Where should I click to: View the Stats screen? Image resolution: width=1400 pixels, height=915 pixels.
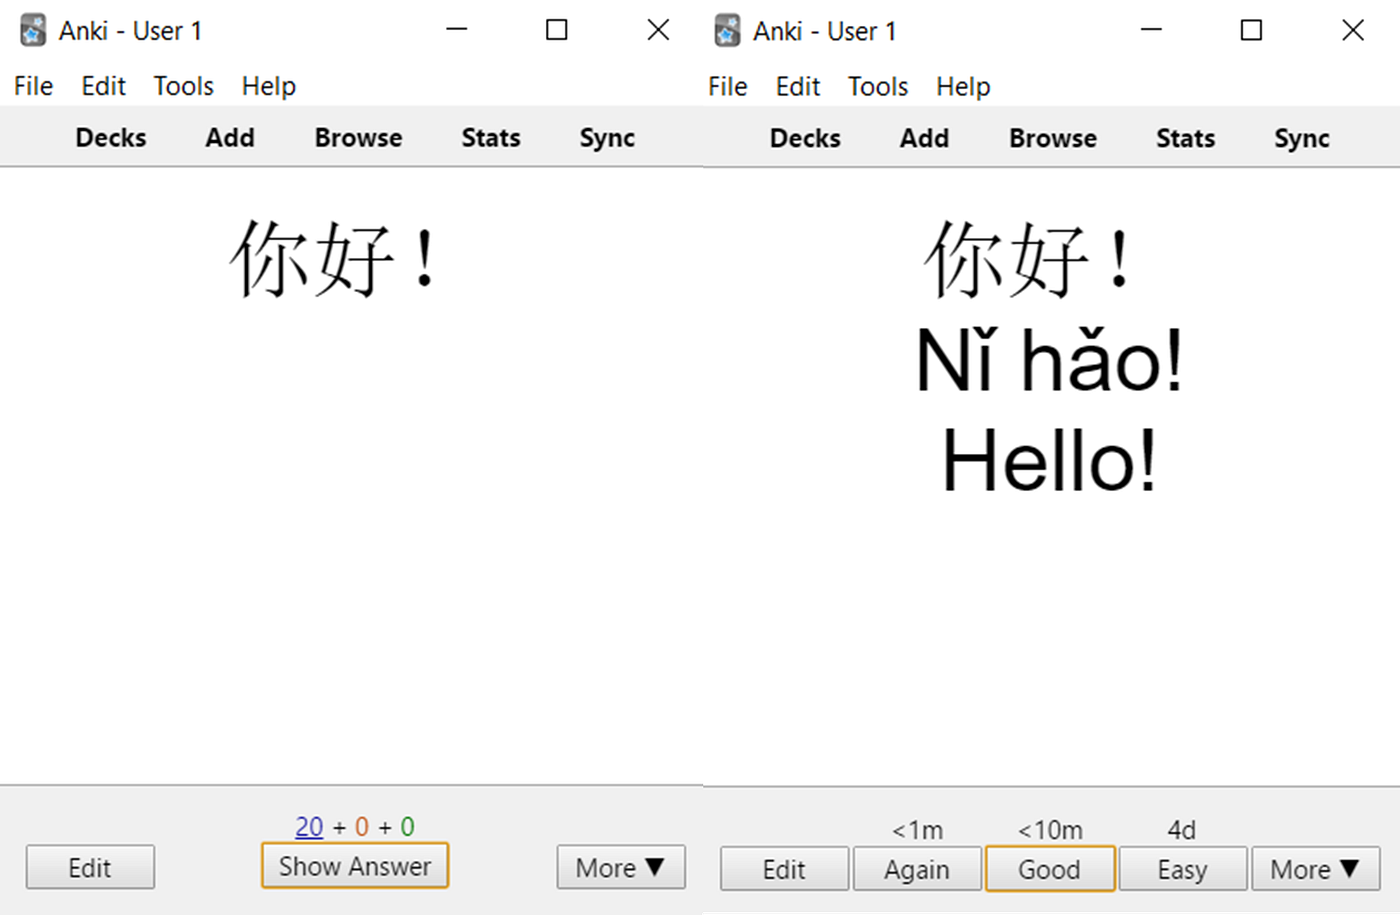[490, 137]
